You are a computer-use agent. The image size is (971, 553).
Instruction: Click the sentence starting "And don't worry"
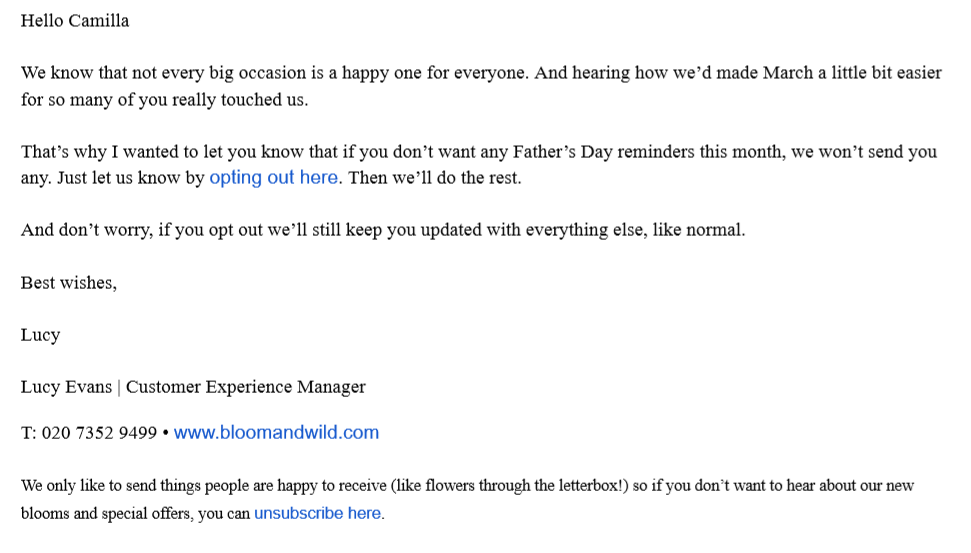[383, 230]
